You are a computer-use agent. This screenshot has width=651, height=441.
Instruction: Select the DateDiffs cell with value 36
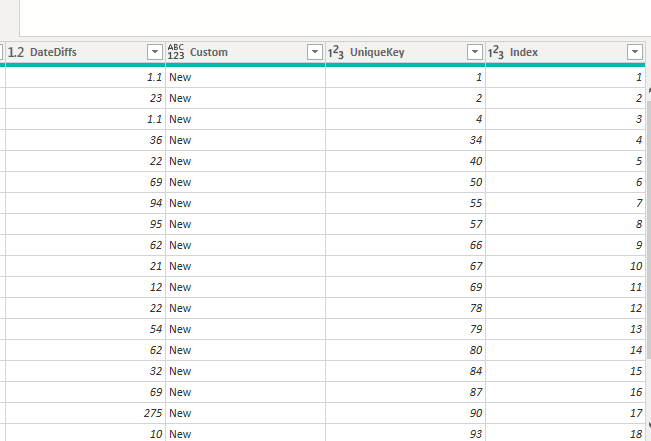85,140
